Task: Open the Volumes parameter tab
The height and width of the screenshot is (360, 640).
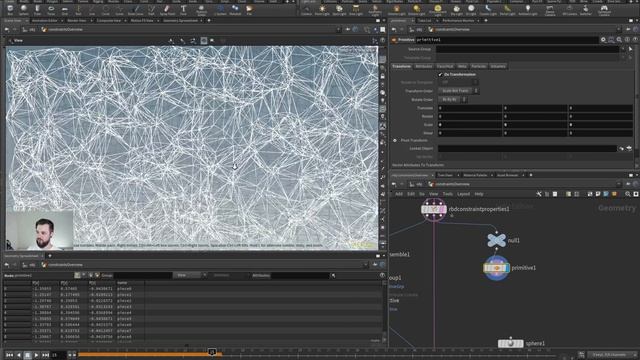Action: [x=498, y=66]
